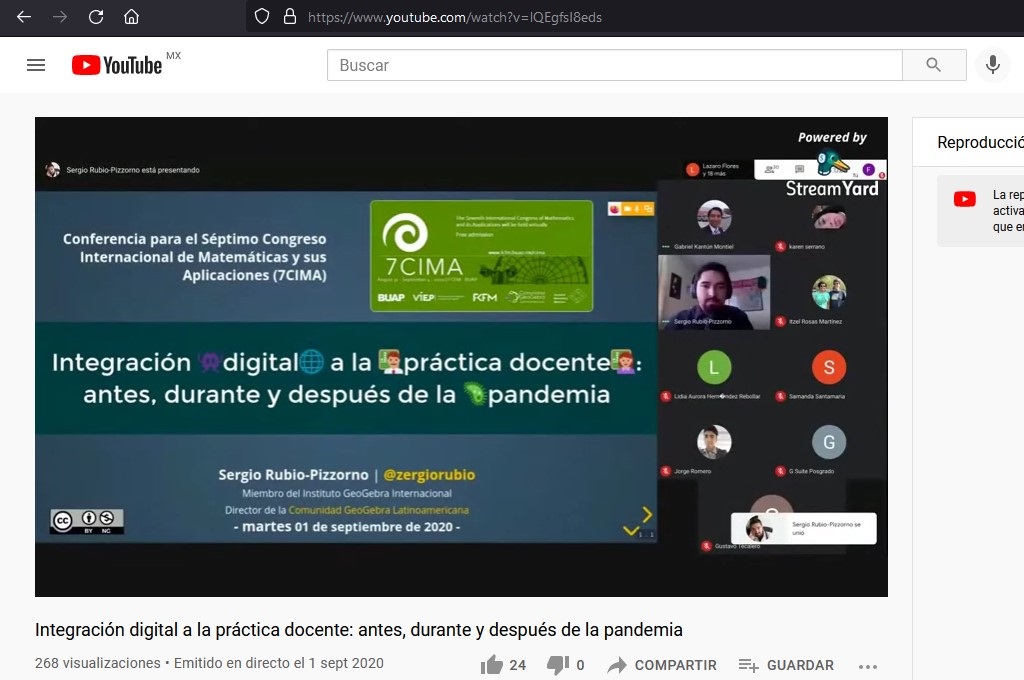Open the browser home page icon
Image resolution: width=1024 pixels, height=680 pixels.
(x=131, y=17)
